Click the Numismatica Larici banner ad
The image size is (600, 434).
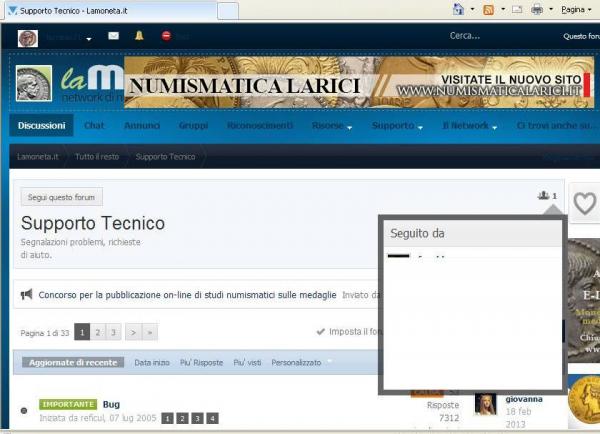(x=359, y=82)
